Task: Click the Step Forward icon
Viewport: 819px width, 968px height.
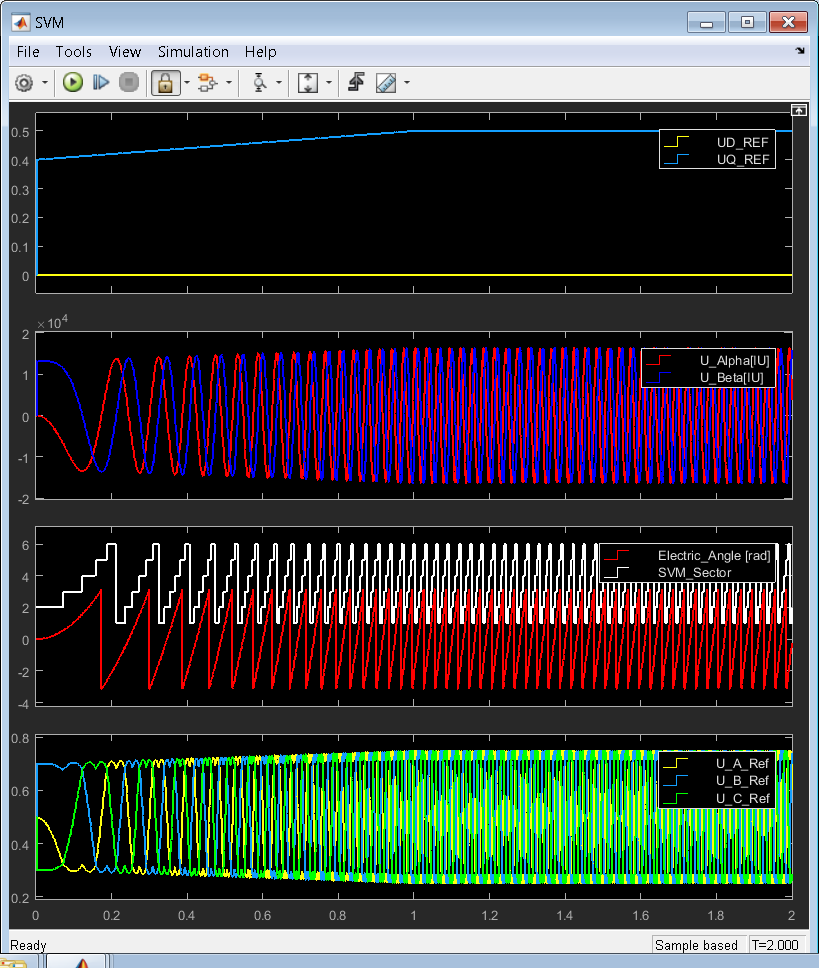Action: click(x=100, y=83)
